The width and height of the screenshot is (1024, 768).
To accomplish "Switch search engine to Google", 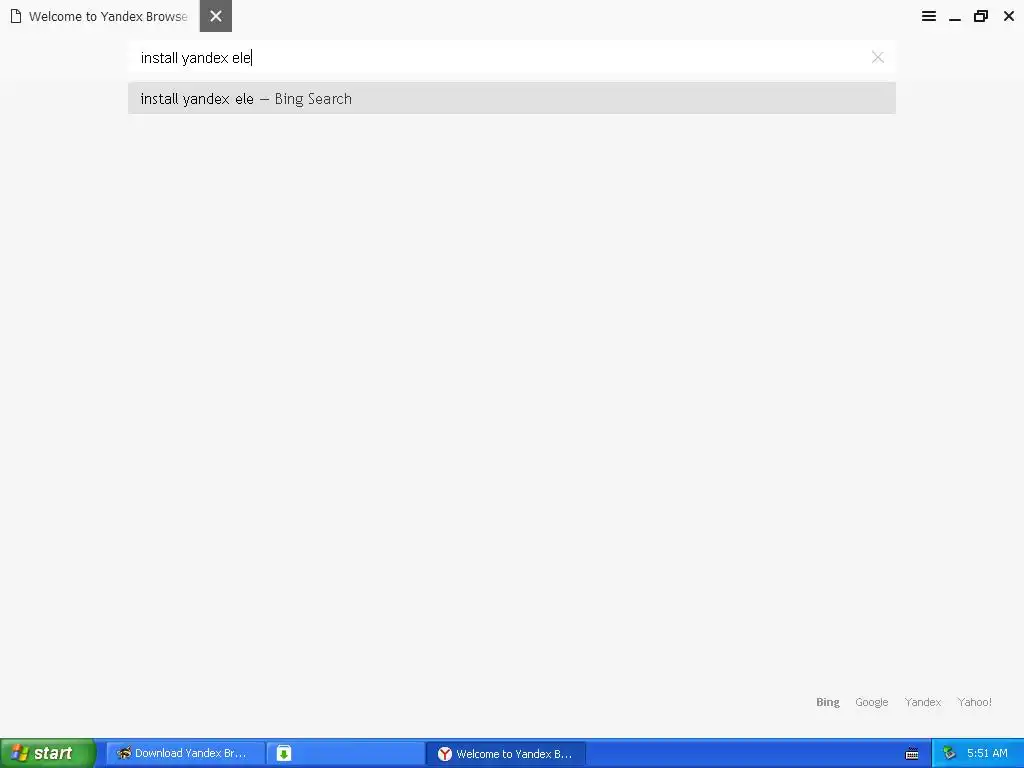I will coord(871,702).
